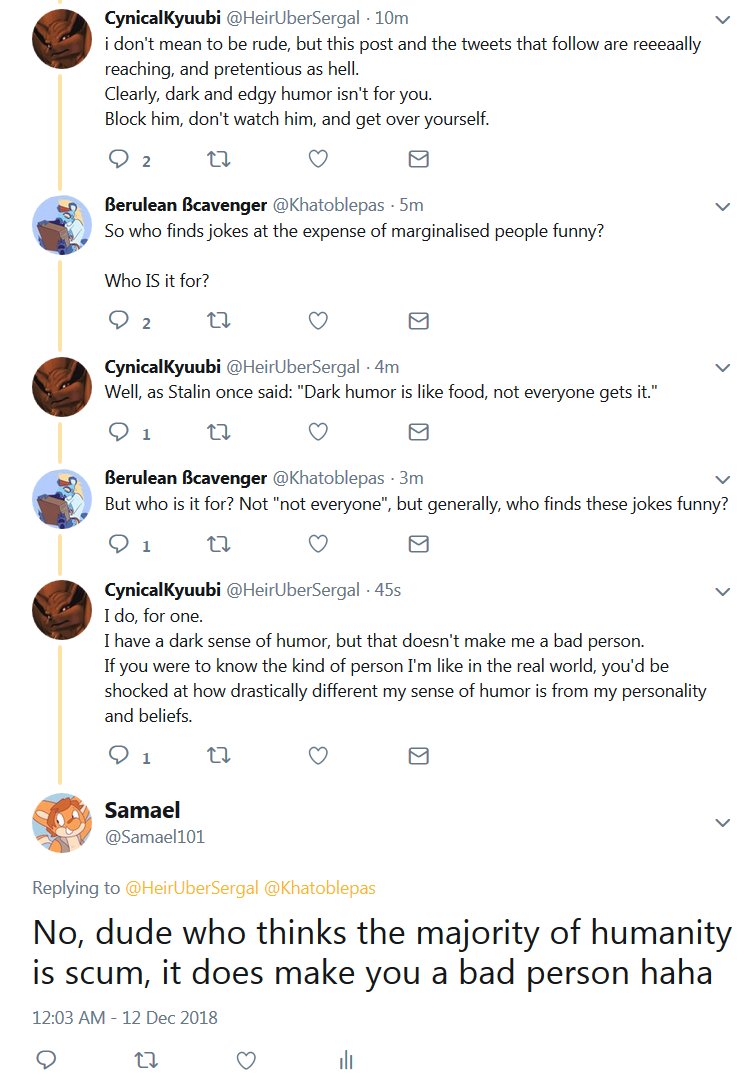Reply to Samael's main tweet

pyautogui.click(x=46, y=1060)
